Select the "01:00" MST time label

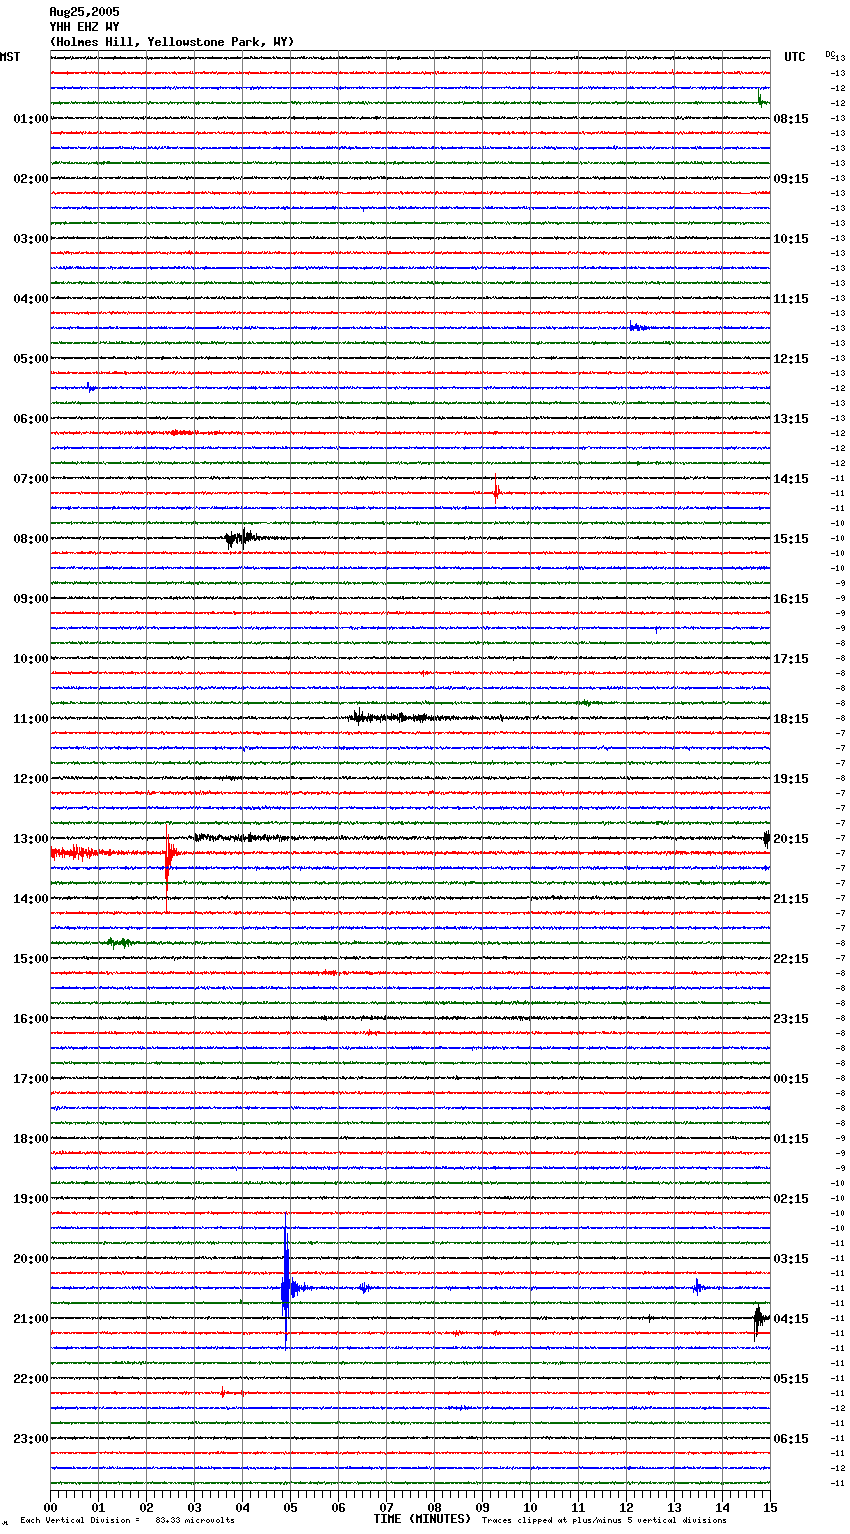31,119
